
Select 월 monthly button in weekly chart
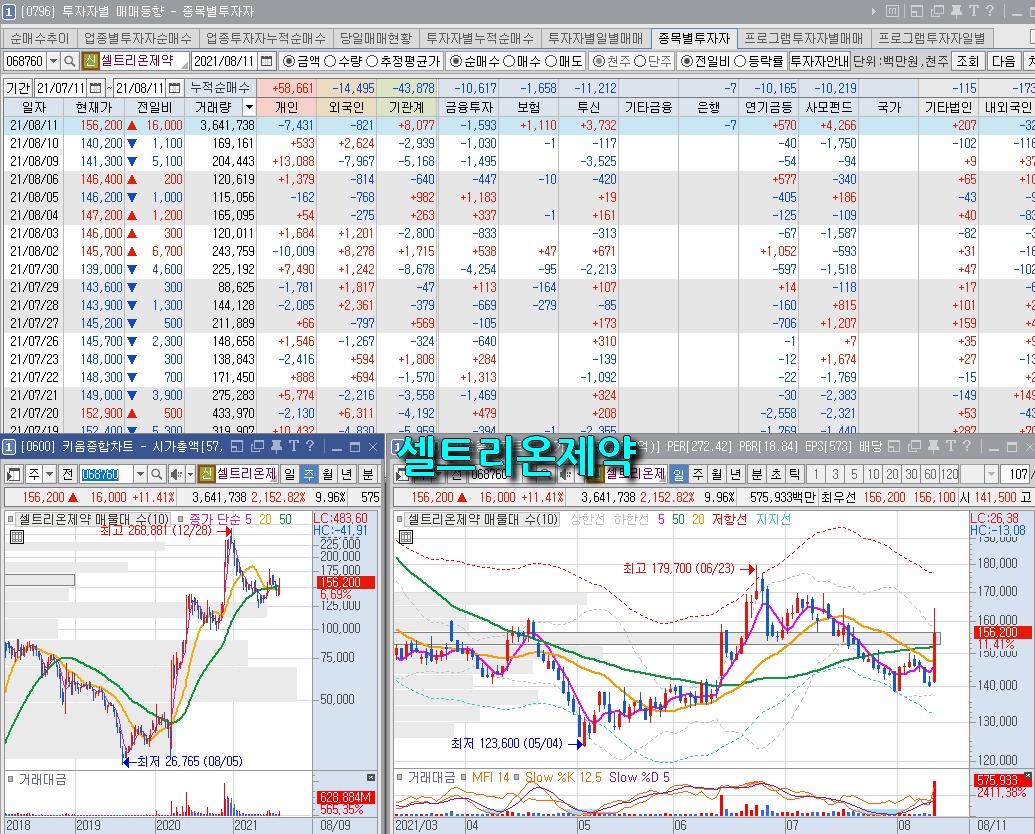(x=328, y=474)
